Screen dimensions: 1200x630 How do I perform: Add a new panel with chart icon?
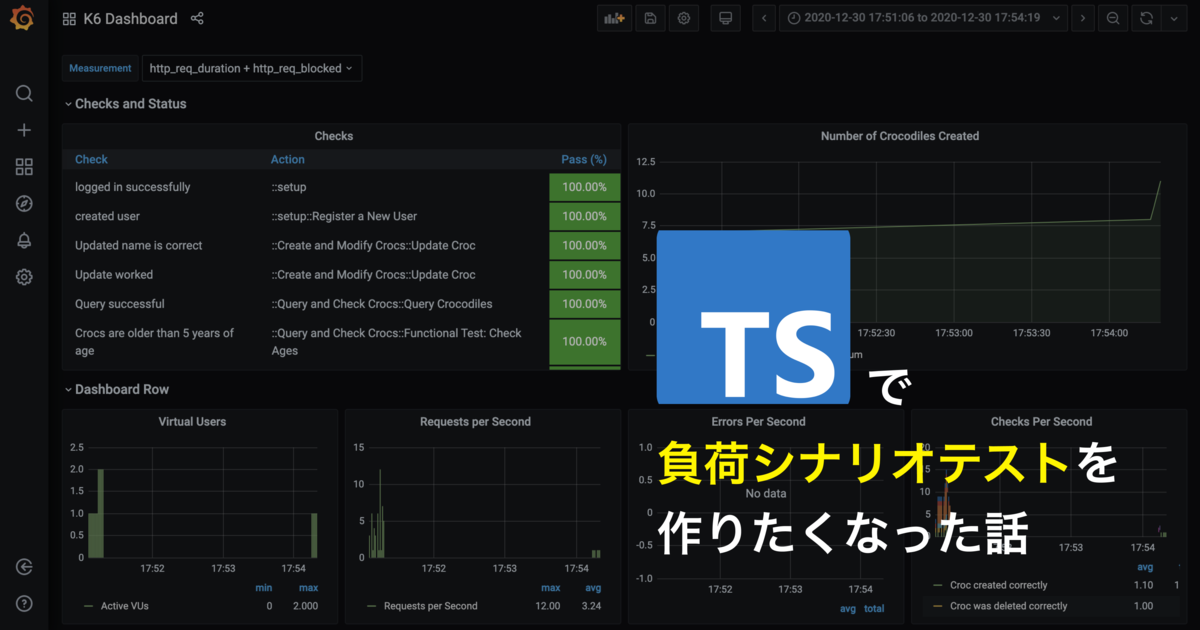(x=614, y=18)
